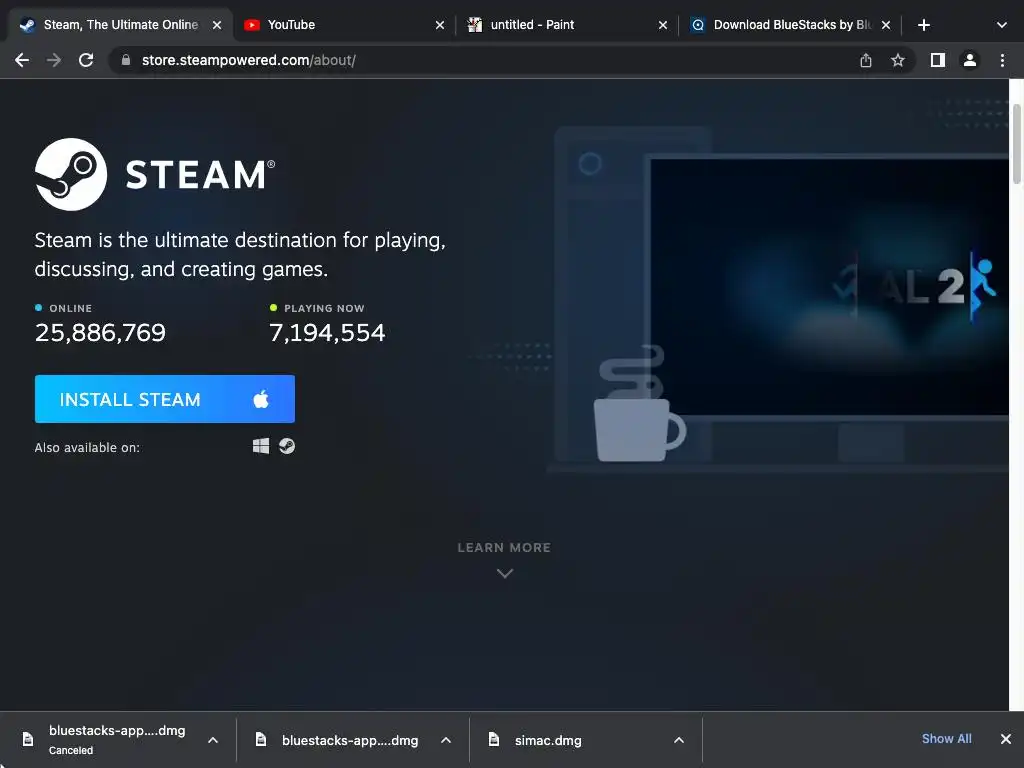This screenshot has width=1024, height=768.
Task: Click the share page icon in address bar
Action: (x=866, y=60)
